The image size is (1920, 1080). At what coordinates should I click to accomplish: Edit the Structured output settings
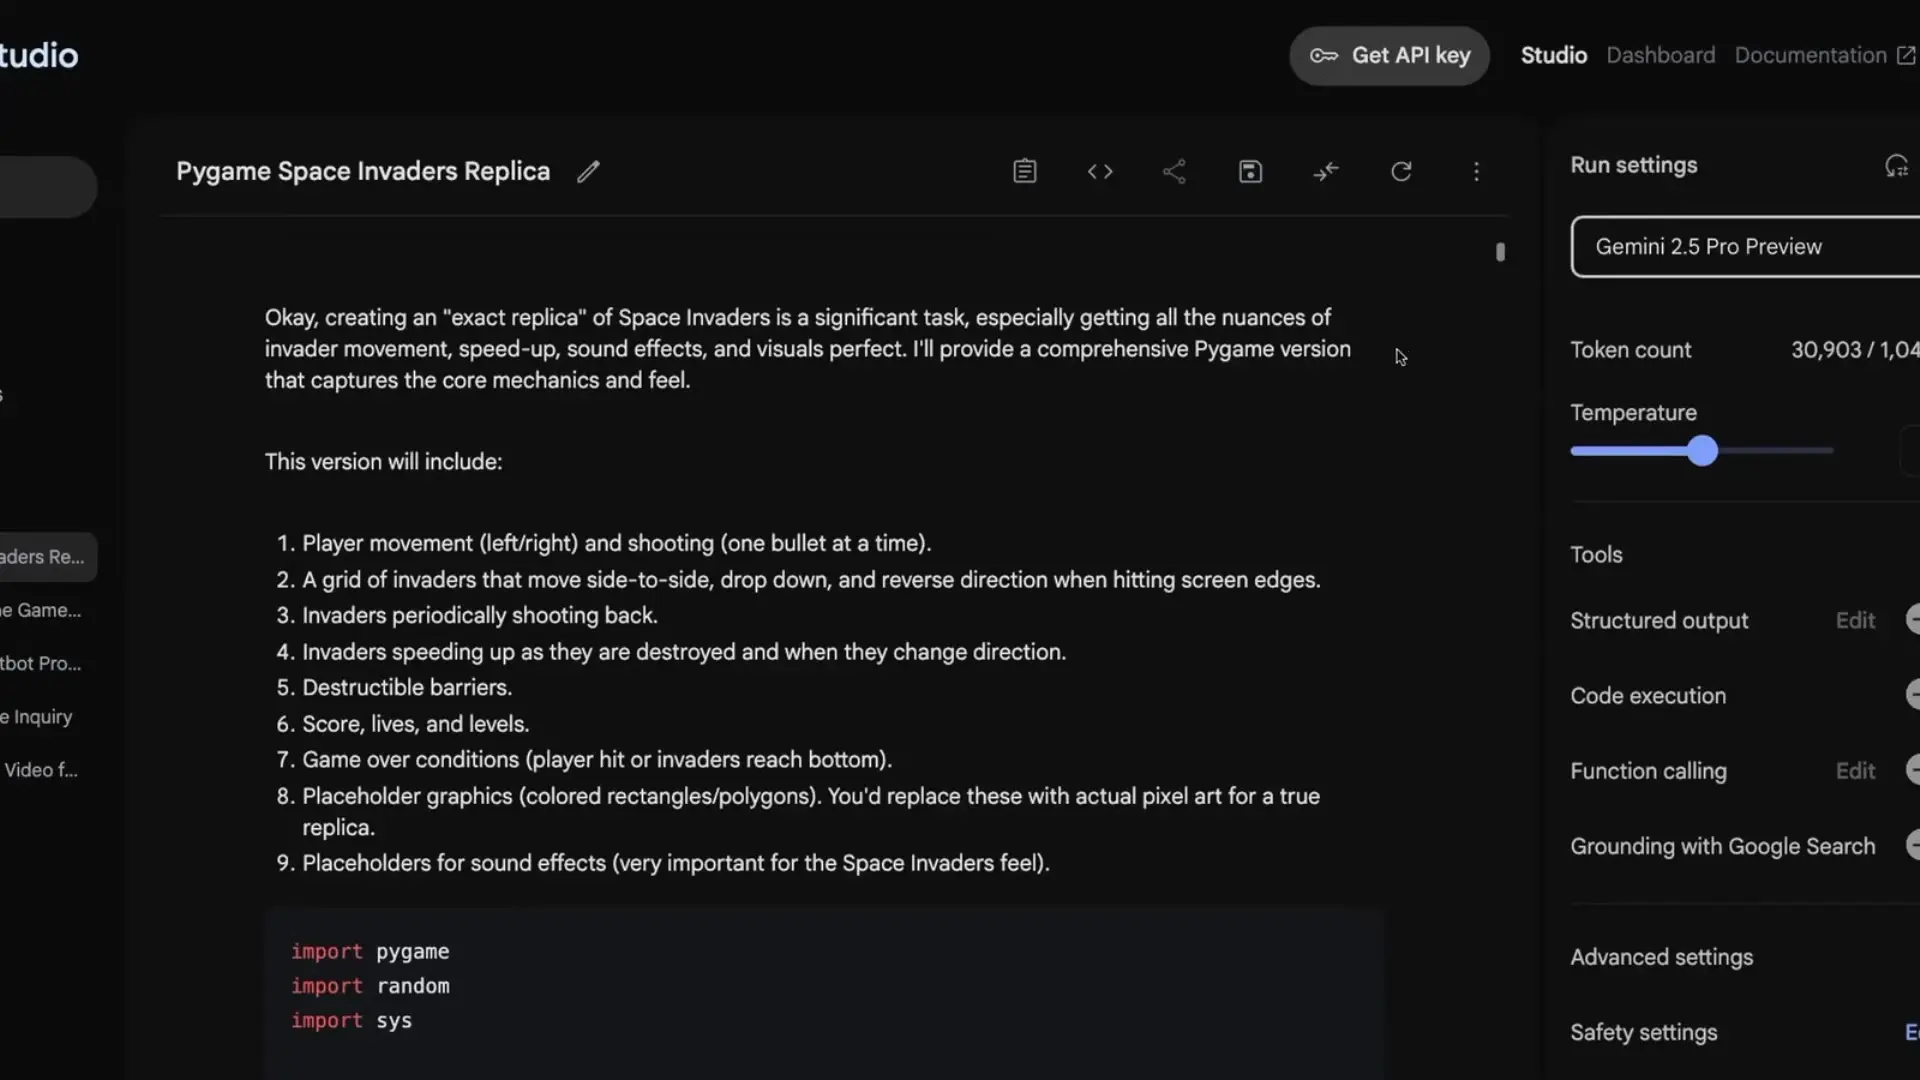tap(1855, 621)
